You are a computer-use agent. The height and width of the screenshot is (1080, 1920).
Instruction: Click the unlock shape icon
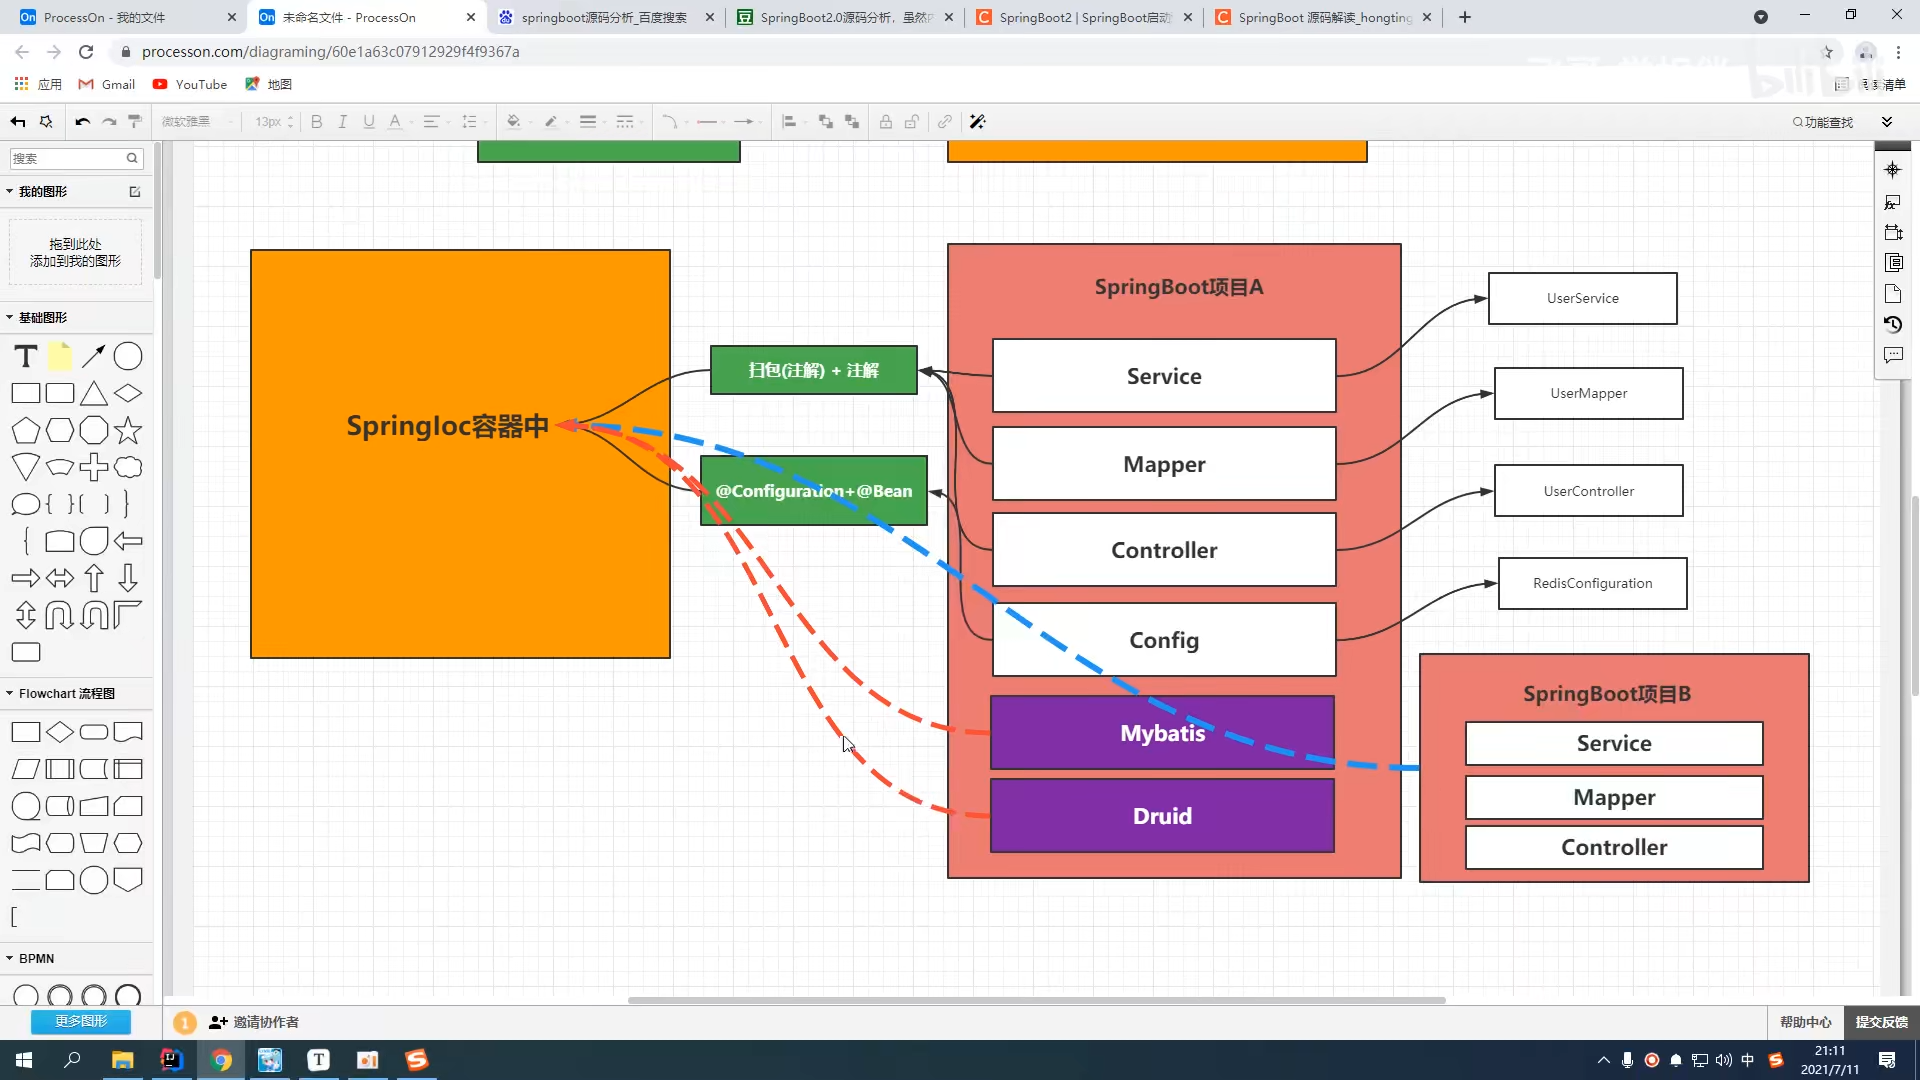[912, 122]
